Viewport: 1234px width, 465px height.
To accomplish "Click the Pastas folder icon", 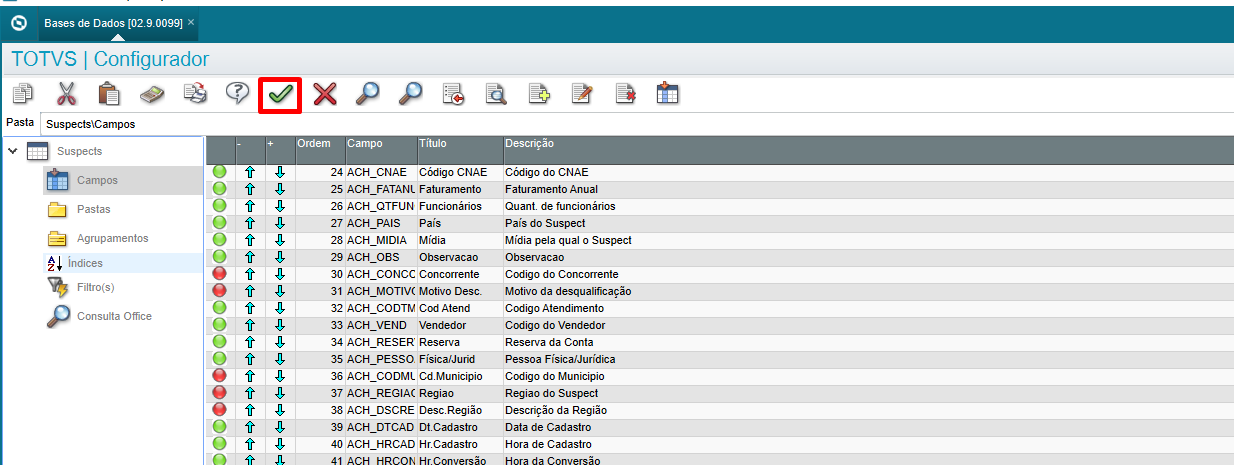I will pyautogui.click(x=58, y=210).
